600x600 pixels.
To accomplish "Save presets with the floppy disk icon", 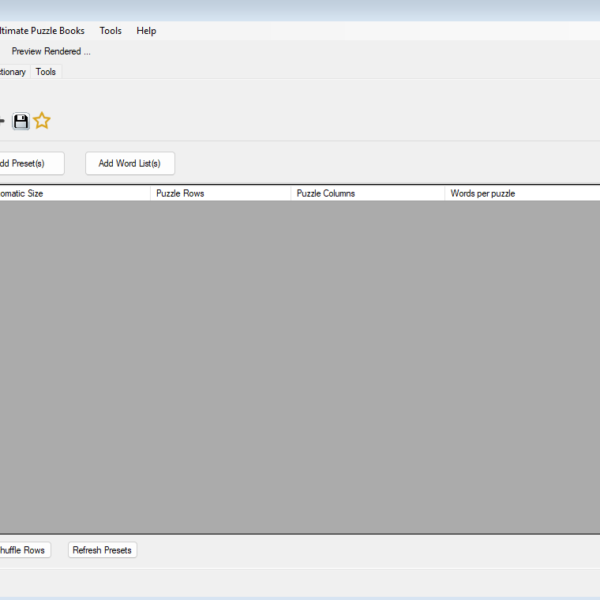I will [21, 121].
